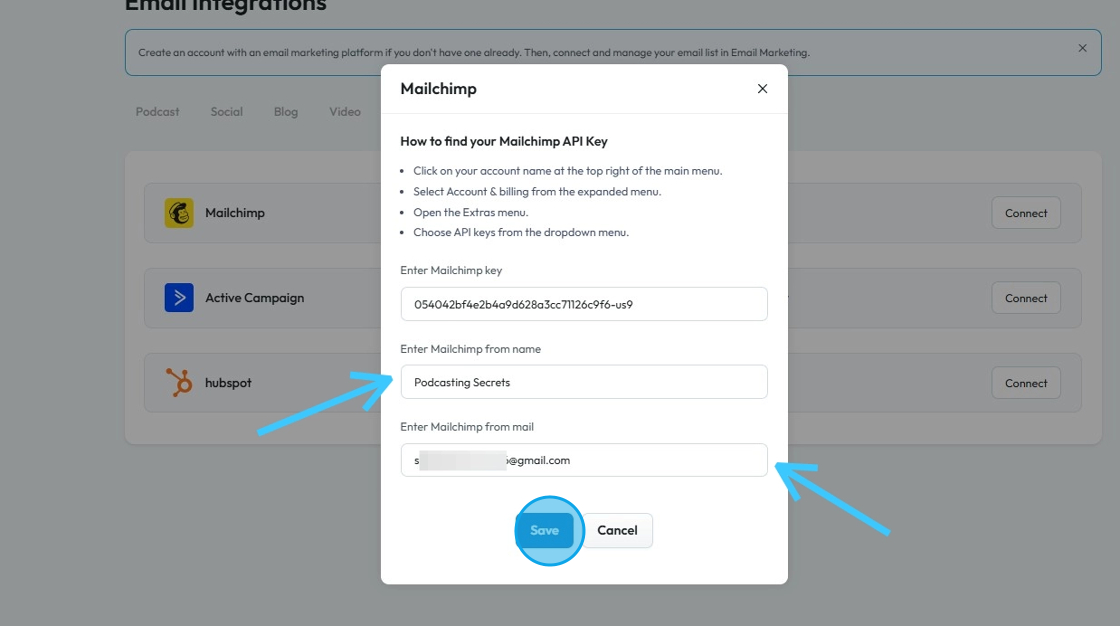Select the 'How to find your Mailchimp API Key' heading
The image size is (1120, 626).
(x=504, y=141)
